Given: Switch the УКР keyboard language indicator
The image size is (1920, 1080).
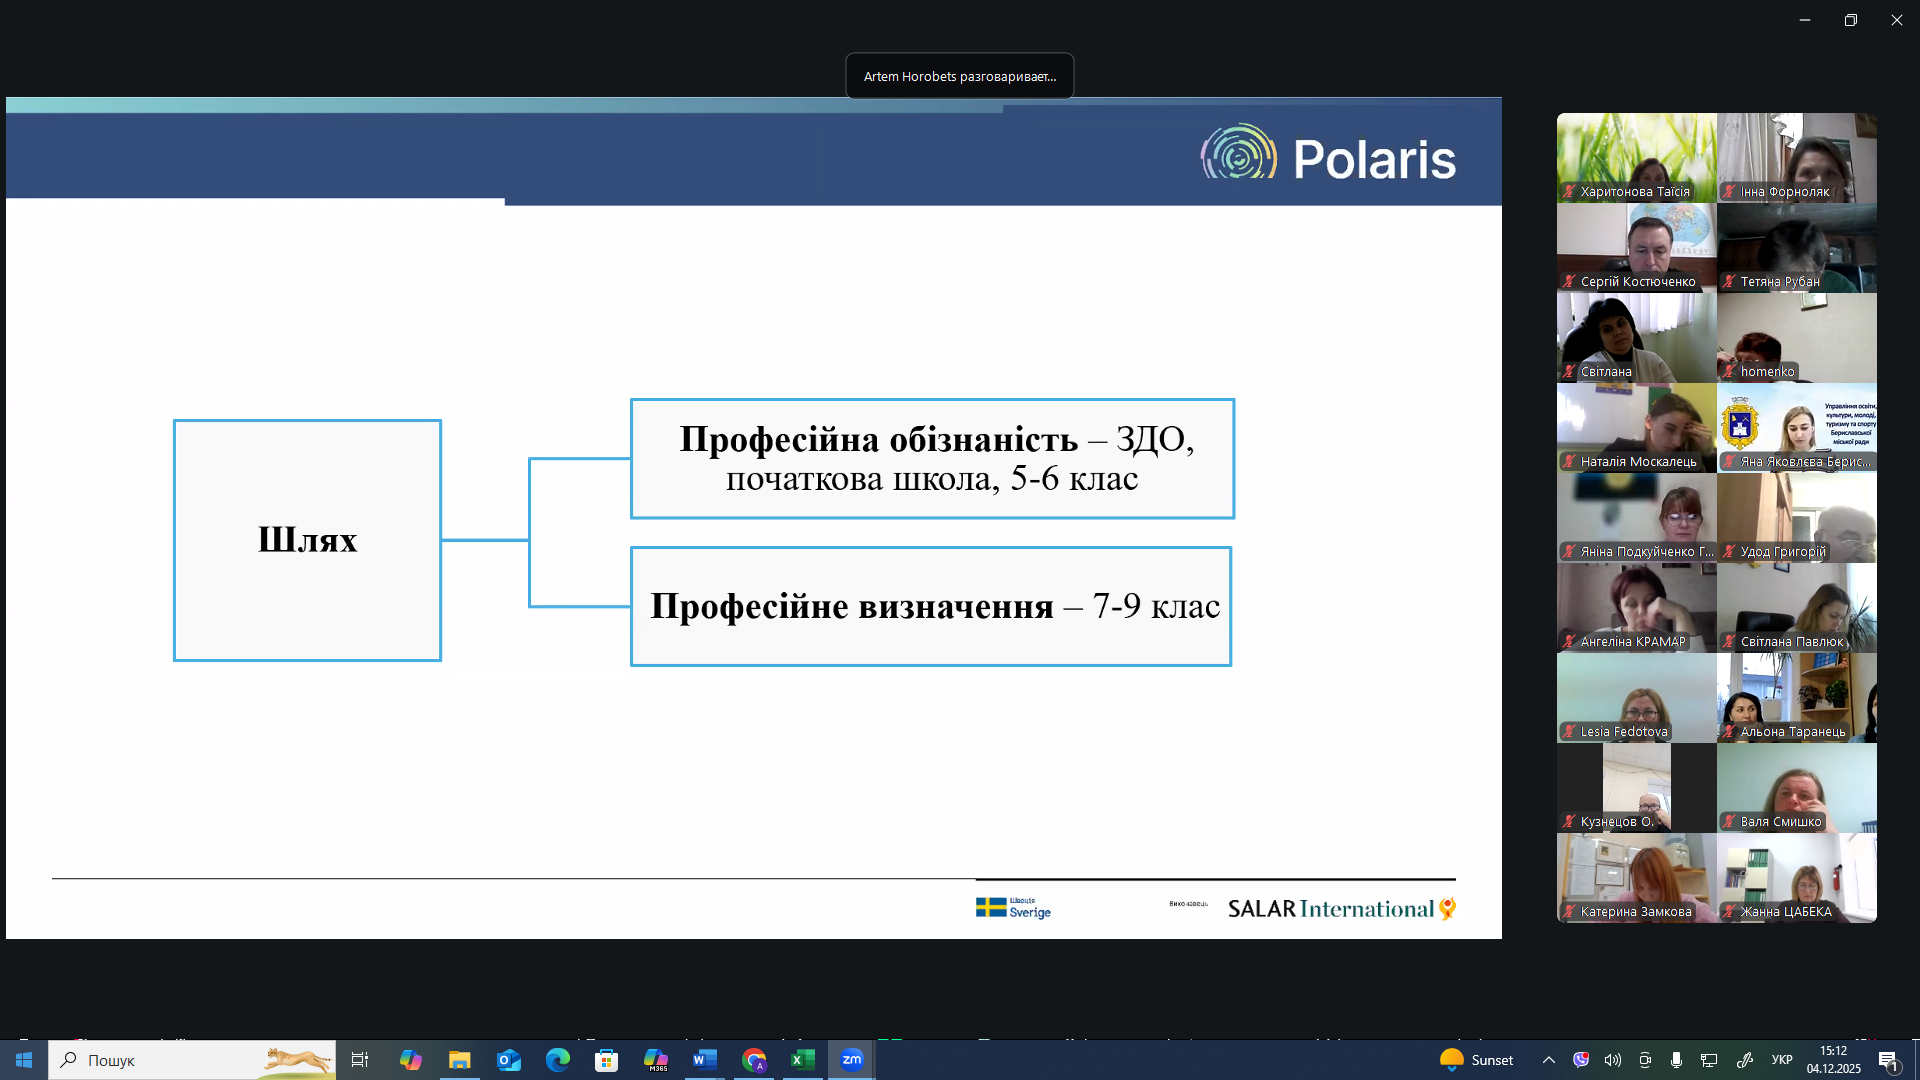Looking at the screenshot, I should [x=1782, y=1060].
